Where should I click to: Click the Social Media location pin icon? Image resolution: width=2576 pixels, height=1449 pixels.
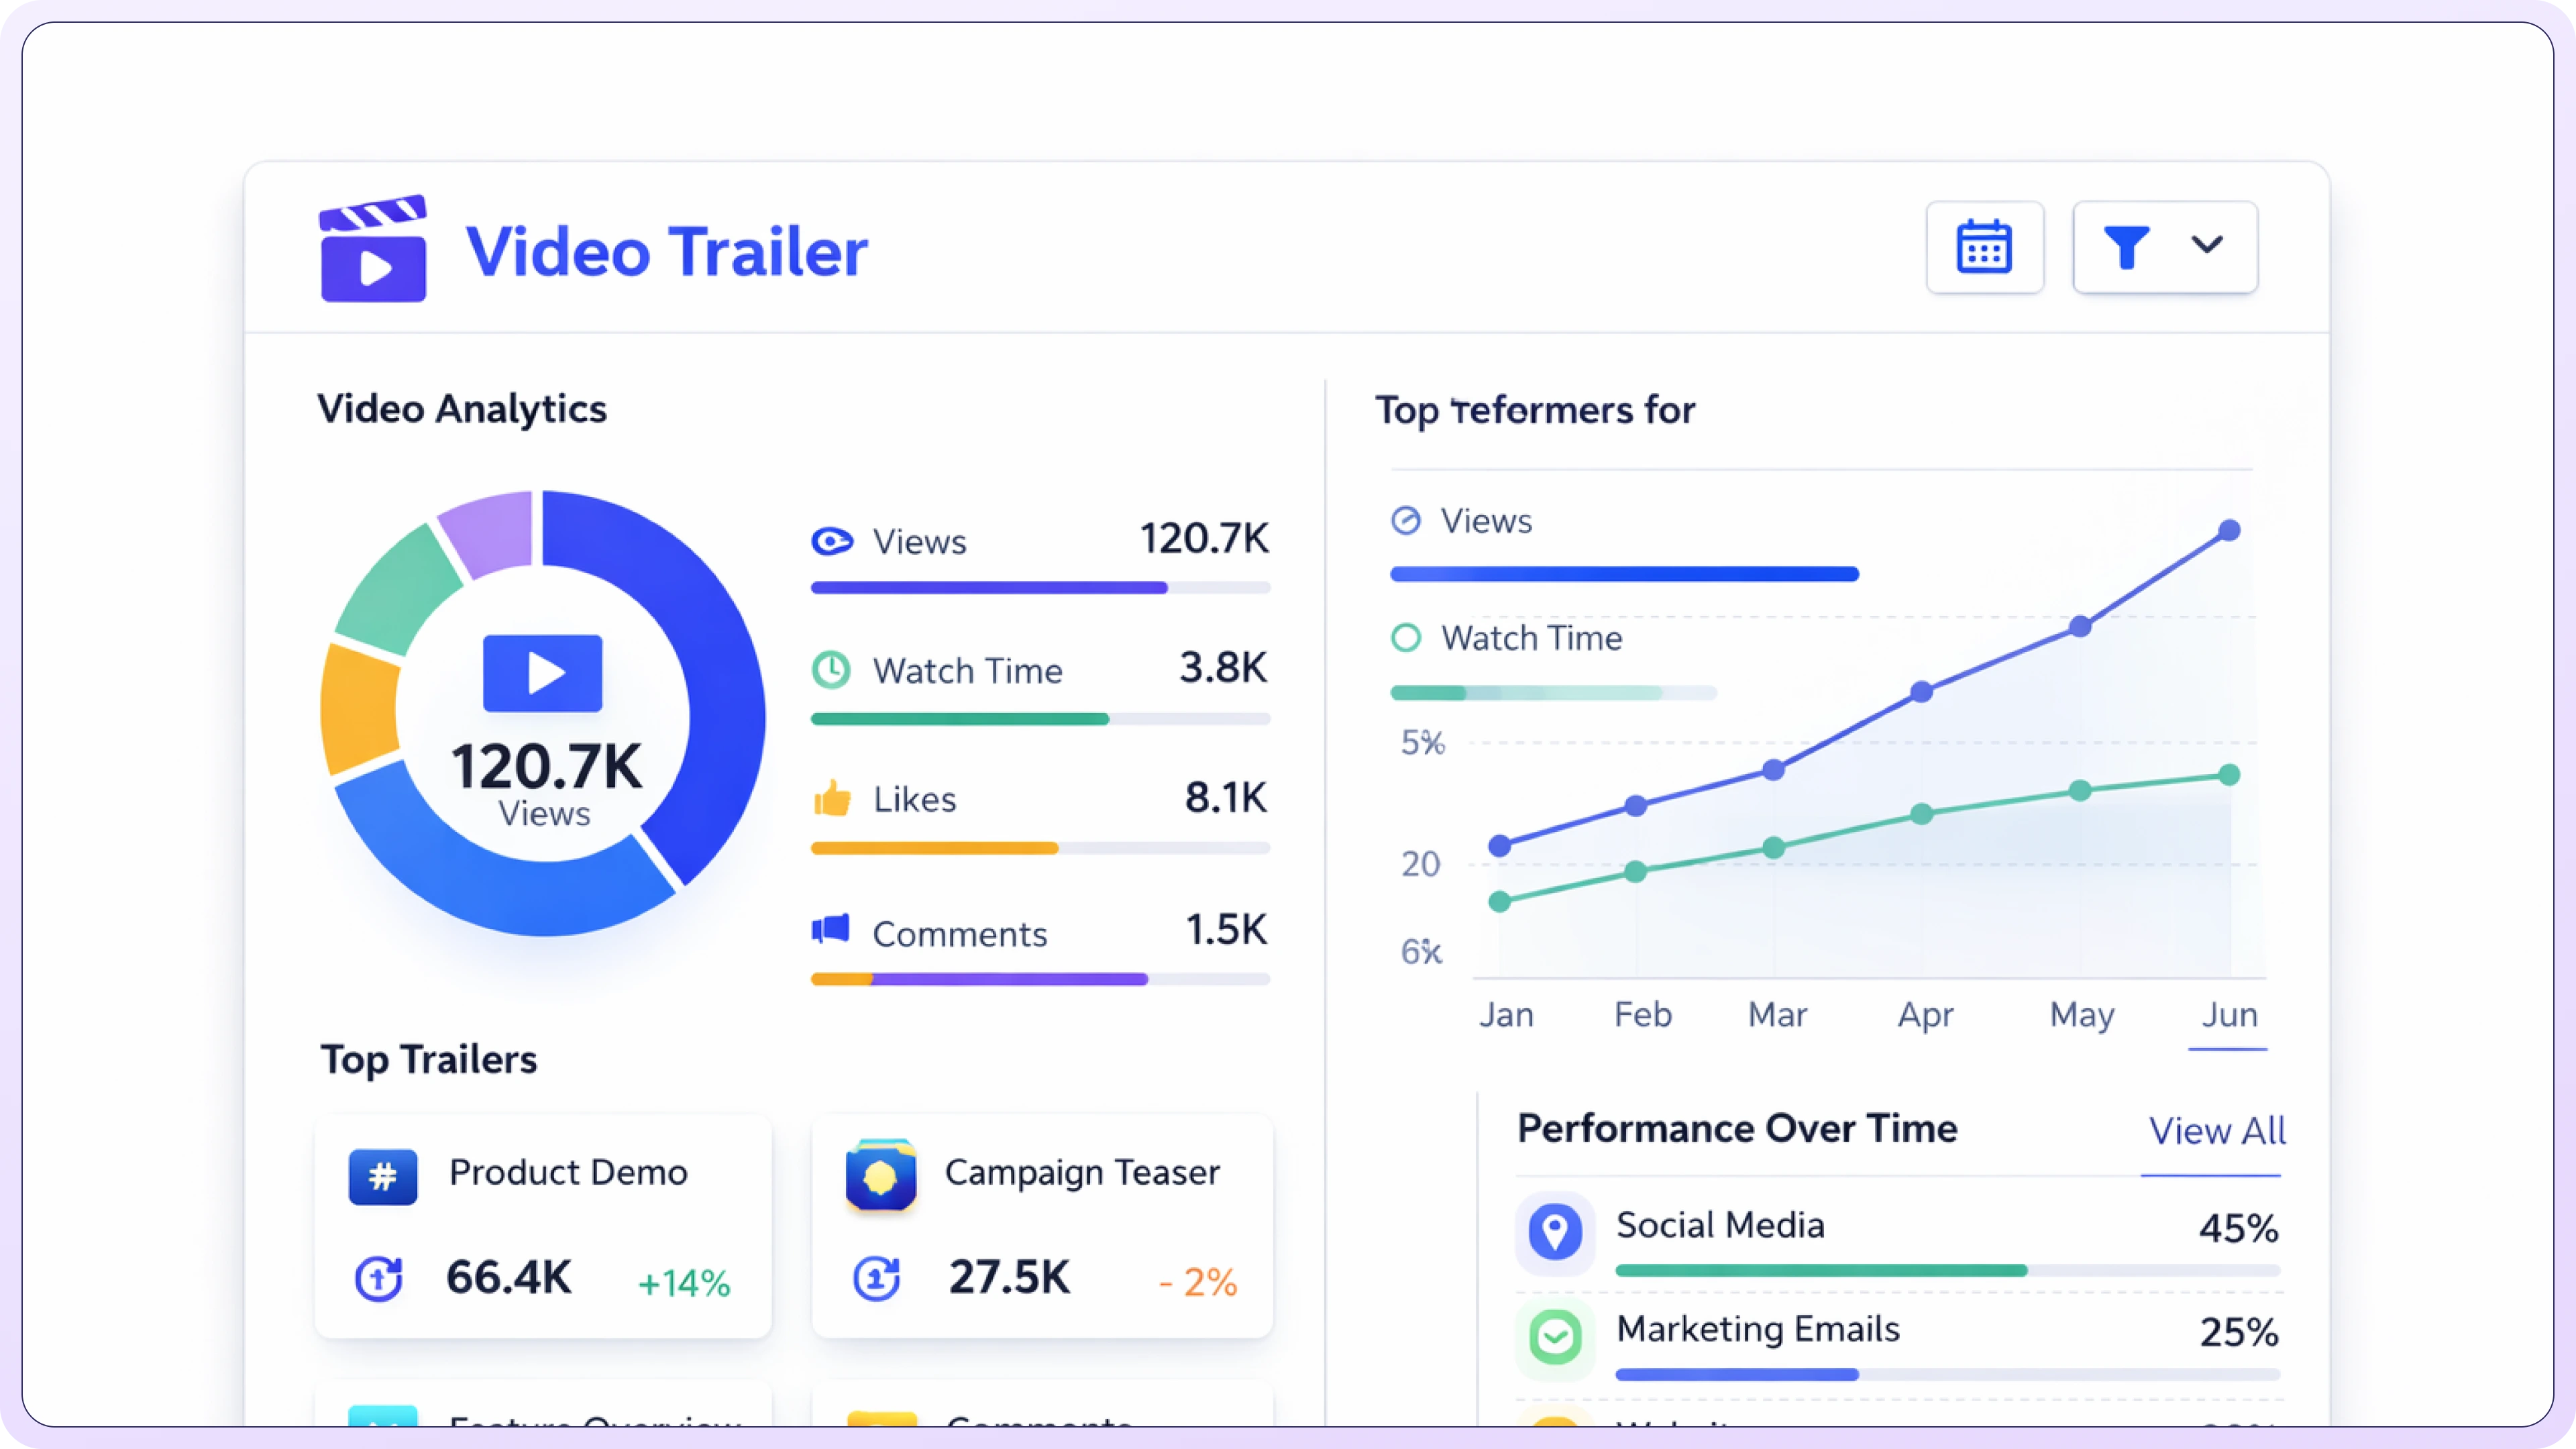point(1554,1232)
